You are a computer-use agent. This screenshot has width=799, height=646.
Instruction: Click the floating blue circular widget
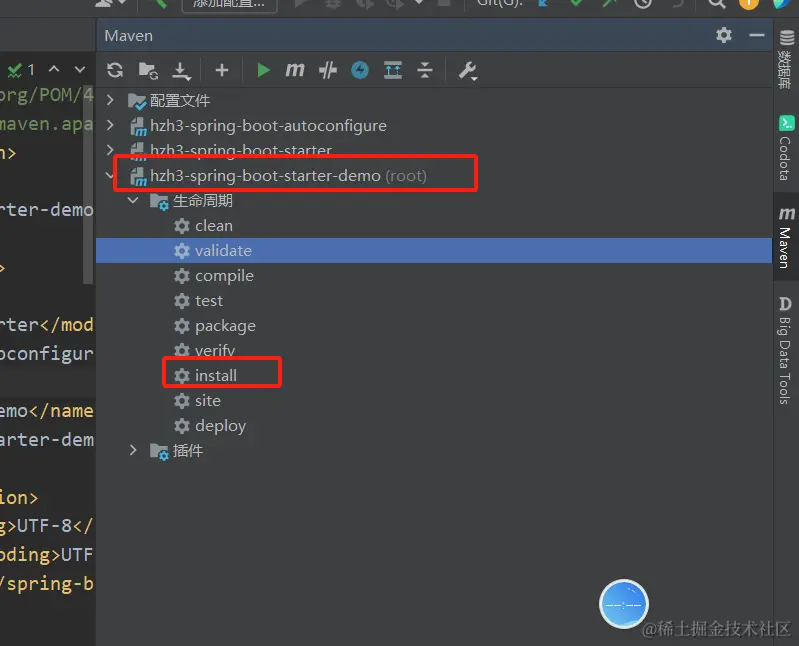tap(624, 604)
